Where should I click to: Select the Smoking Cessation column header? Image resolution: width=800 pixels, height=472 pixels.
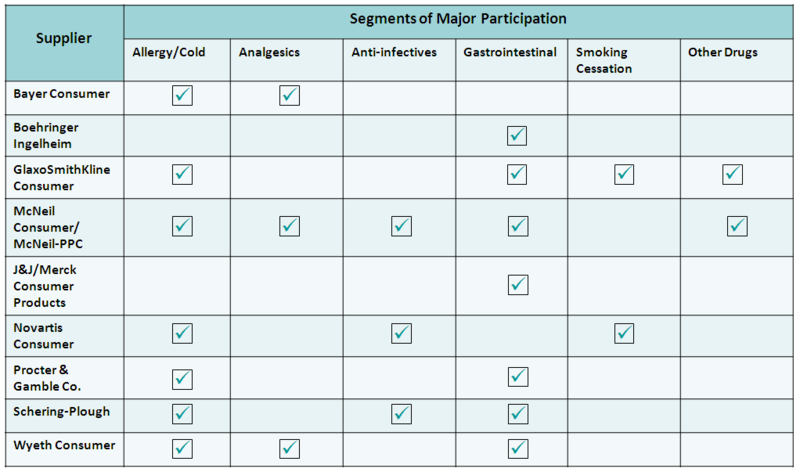[x=604, y=60]
